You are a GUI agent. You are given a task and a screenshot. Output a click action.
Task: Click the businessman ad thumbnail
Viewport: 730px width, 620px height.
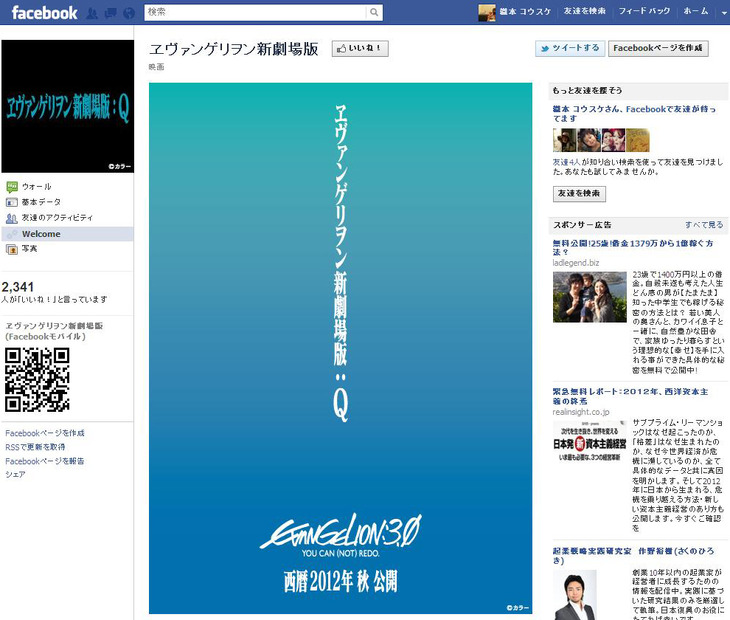tap(575, 595)
